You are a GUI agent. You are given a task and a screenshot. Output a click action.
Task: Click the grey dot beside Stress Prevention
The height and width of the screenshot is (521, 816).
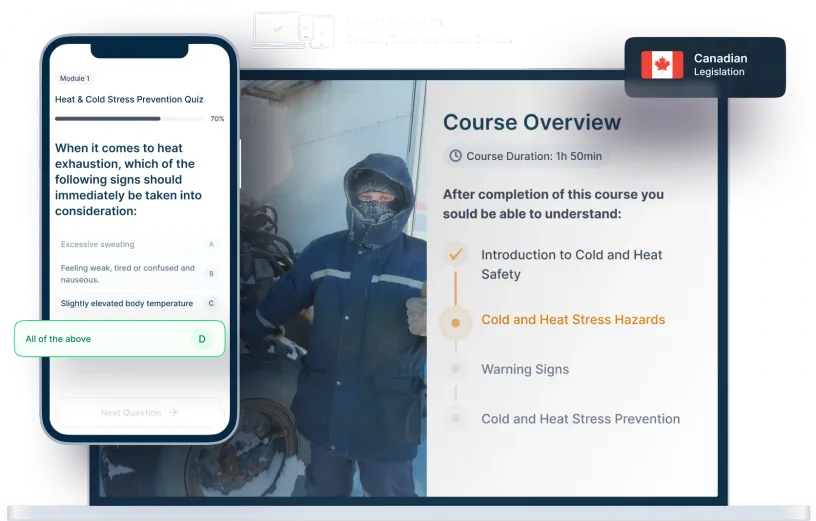pos(455,418)
